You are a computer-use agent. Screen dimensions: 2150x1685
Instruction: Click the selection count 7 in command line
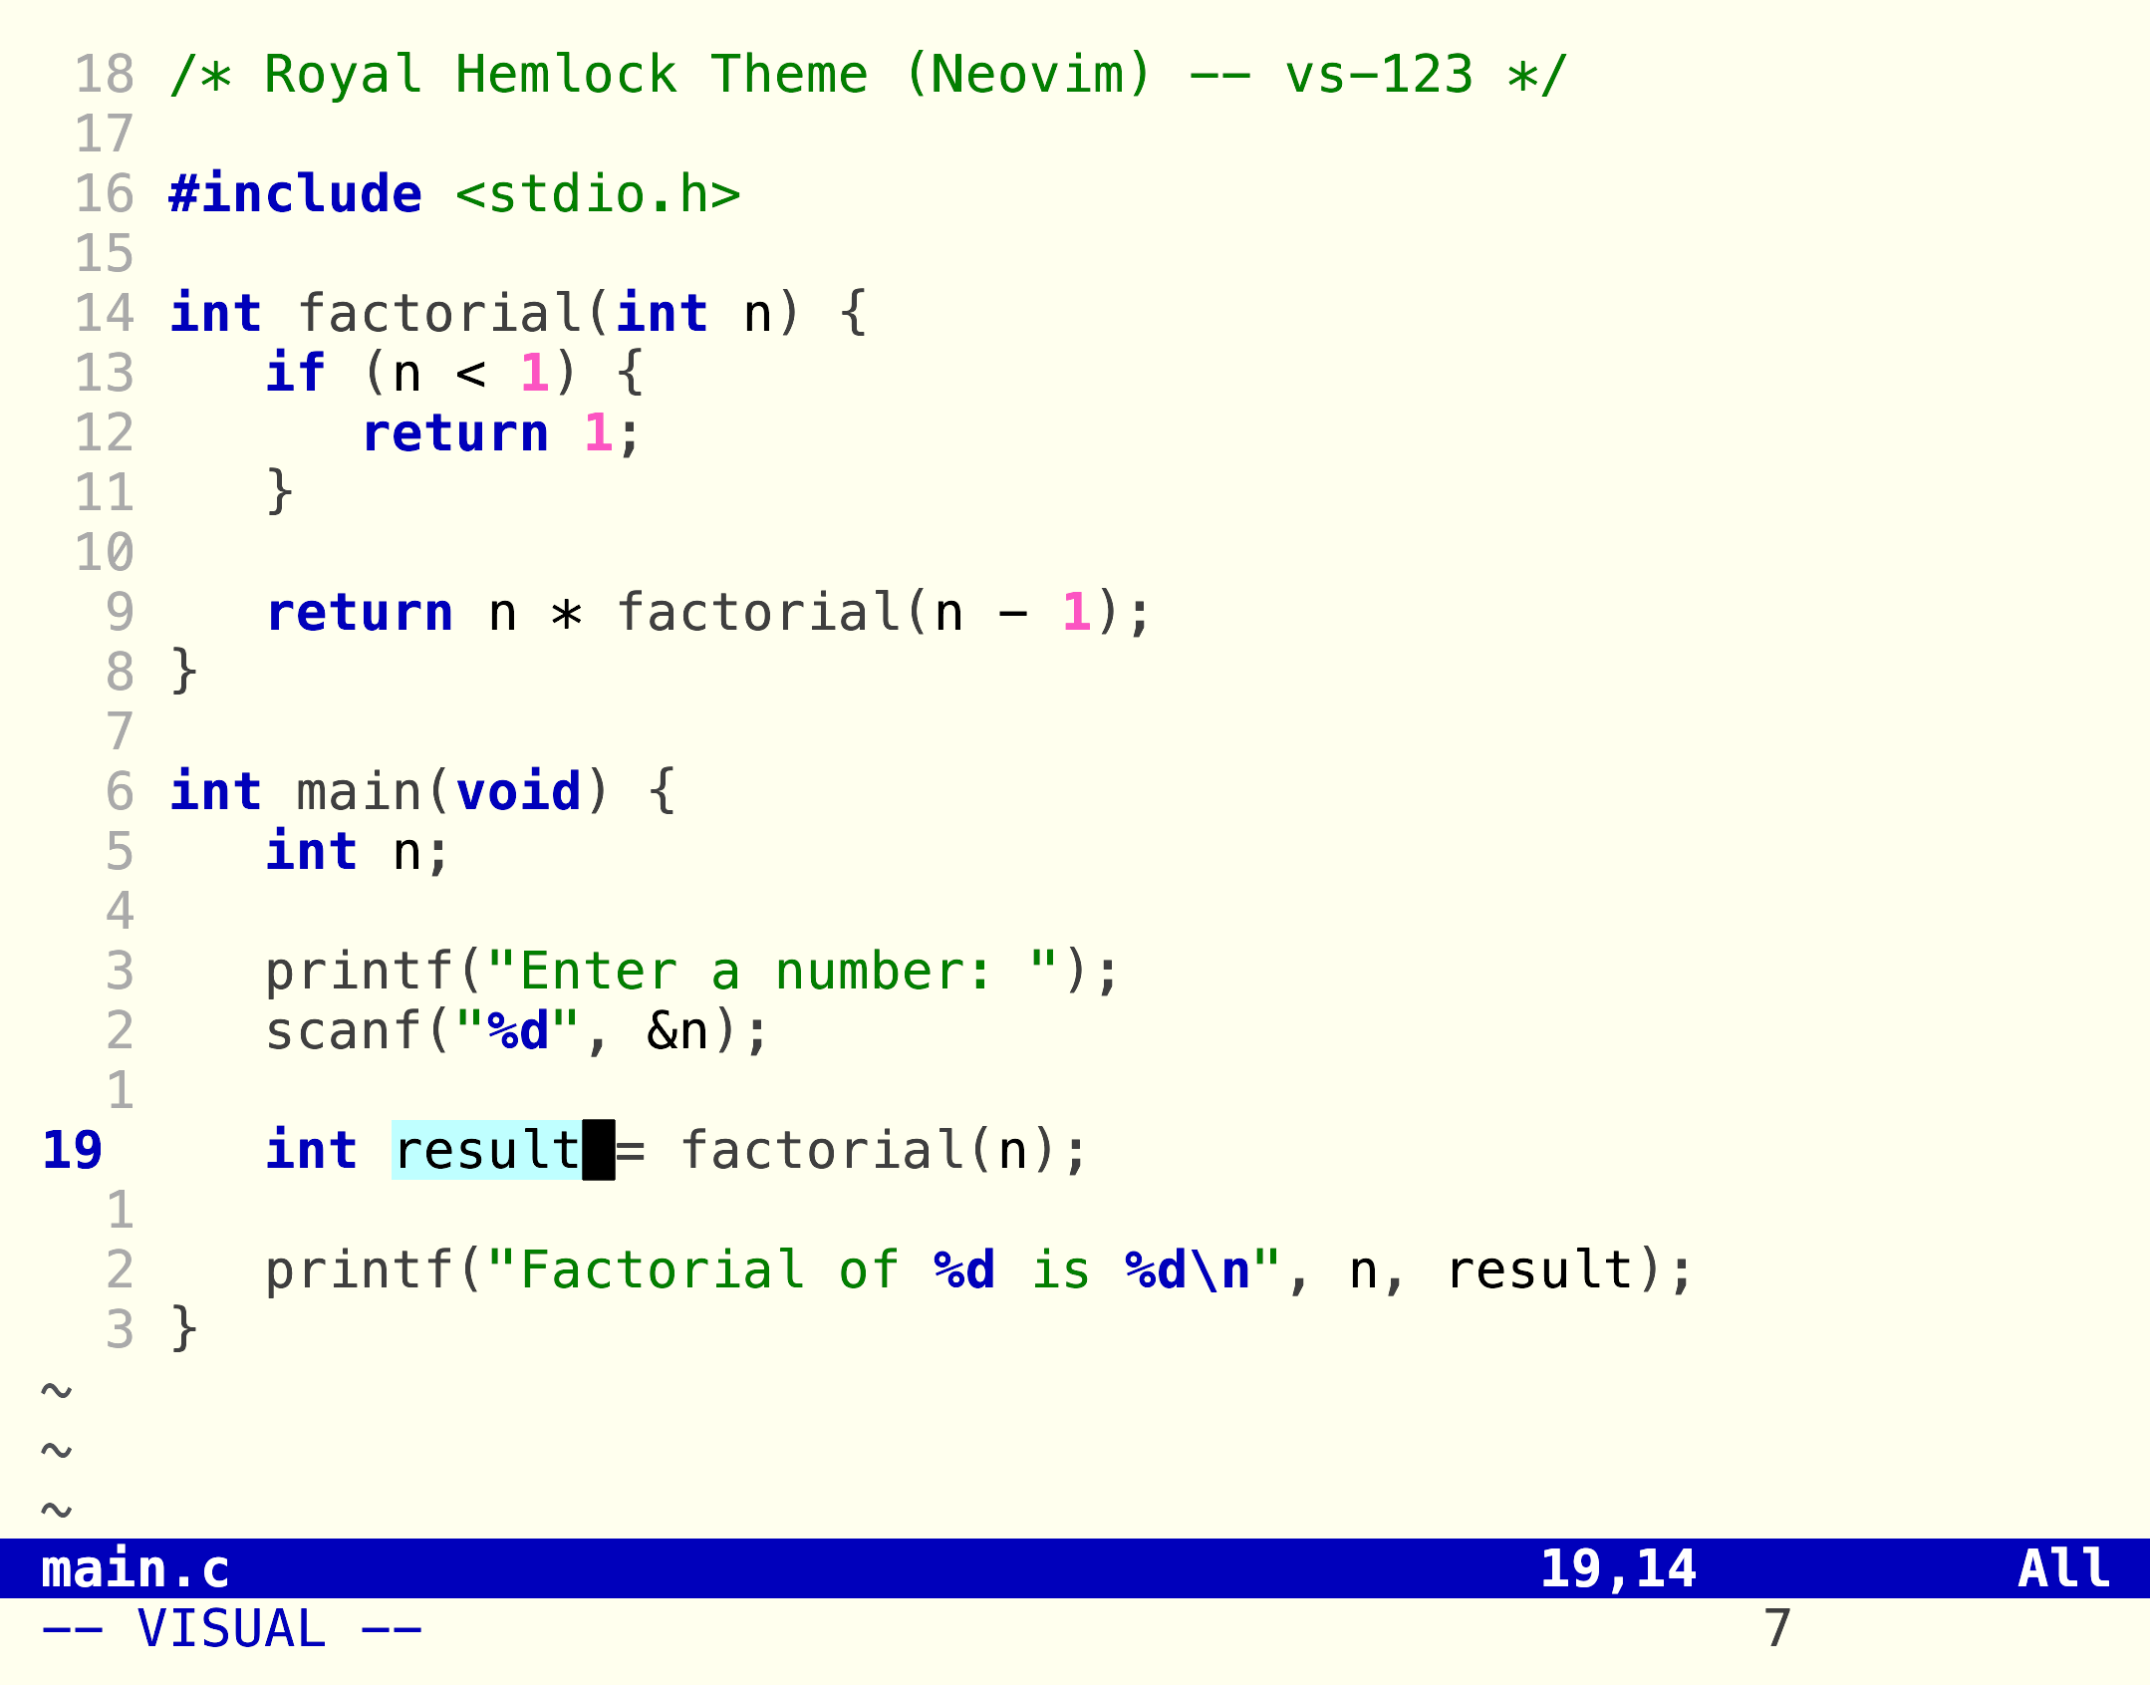[1777, 1629]
